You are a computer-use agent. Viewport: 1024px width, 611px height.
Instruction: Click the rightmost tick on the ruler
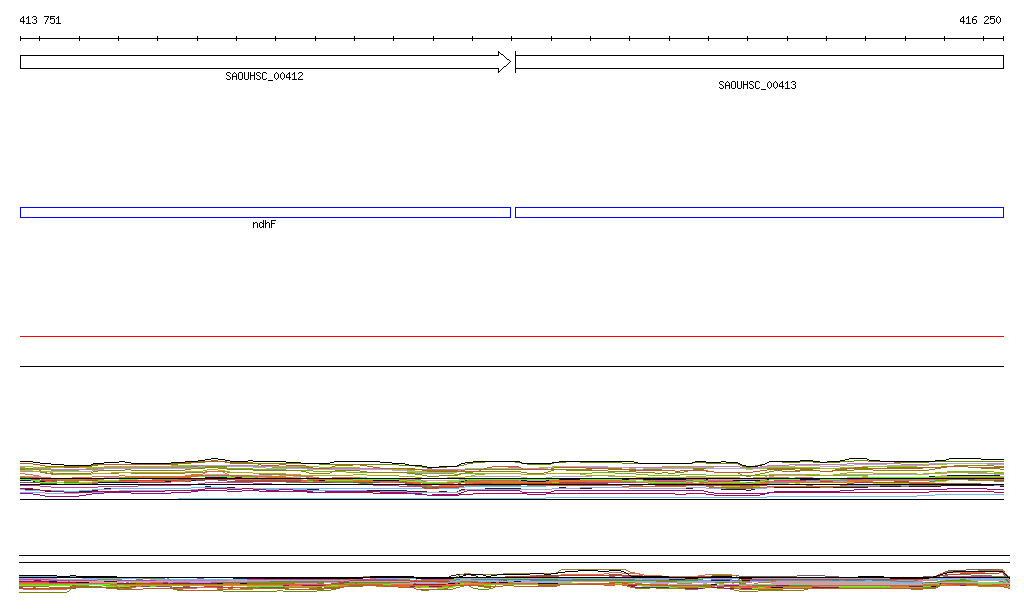(1002, 39)
